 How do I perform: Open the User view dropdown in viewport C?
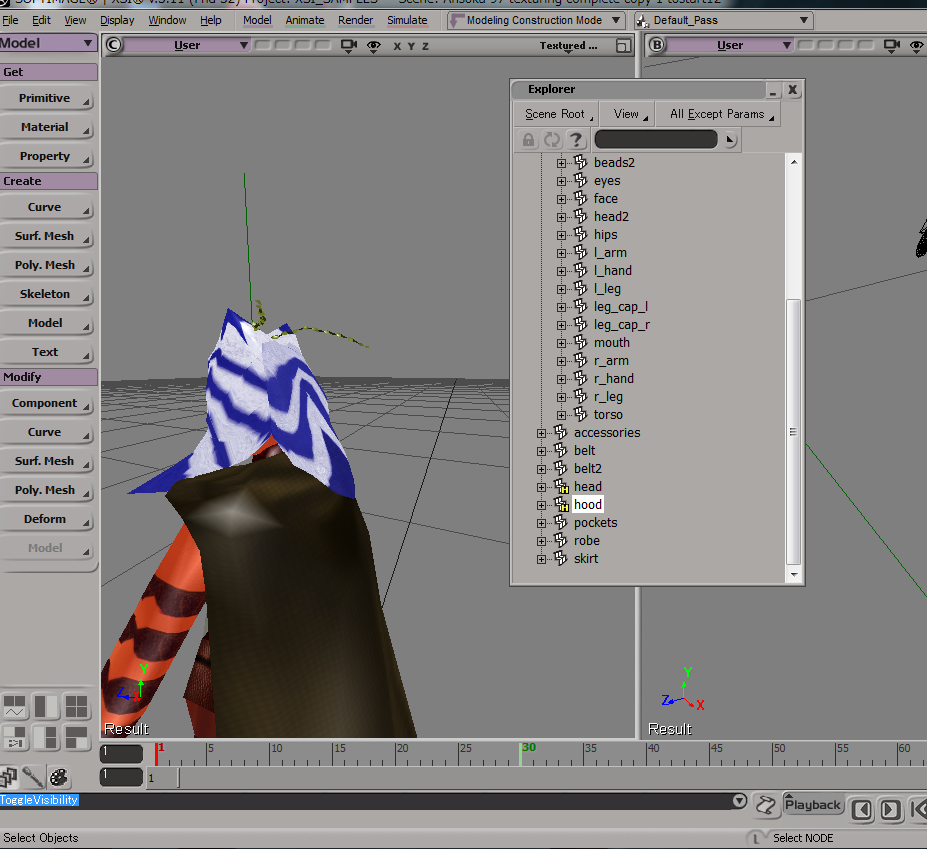point(187,45)
